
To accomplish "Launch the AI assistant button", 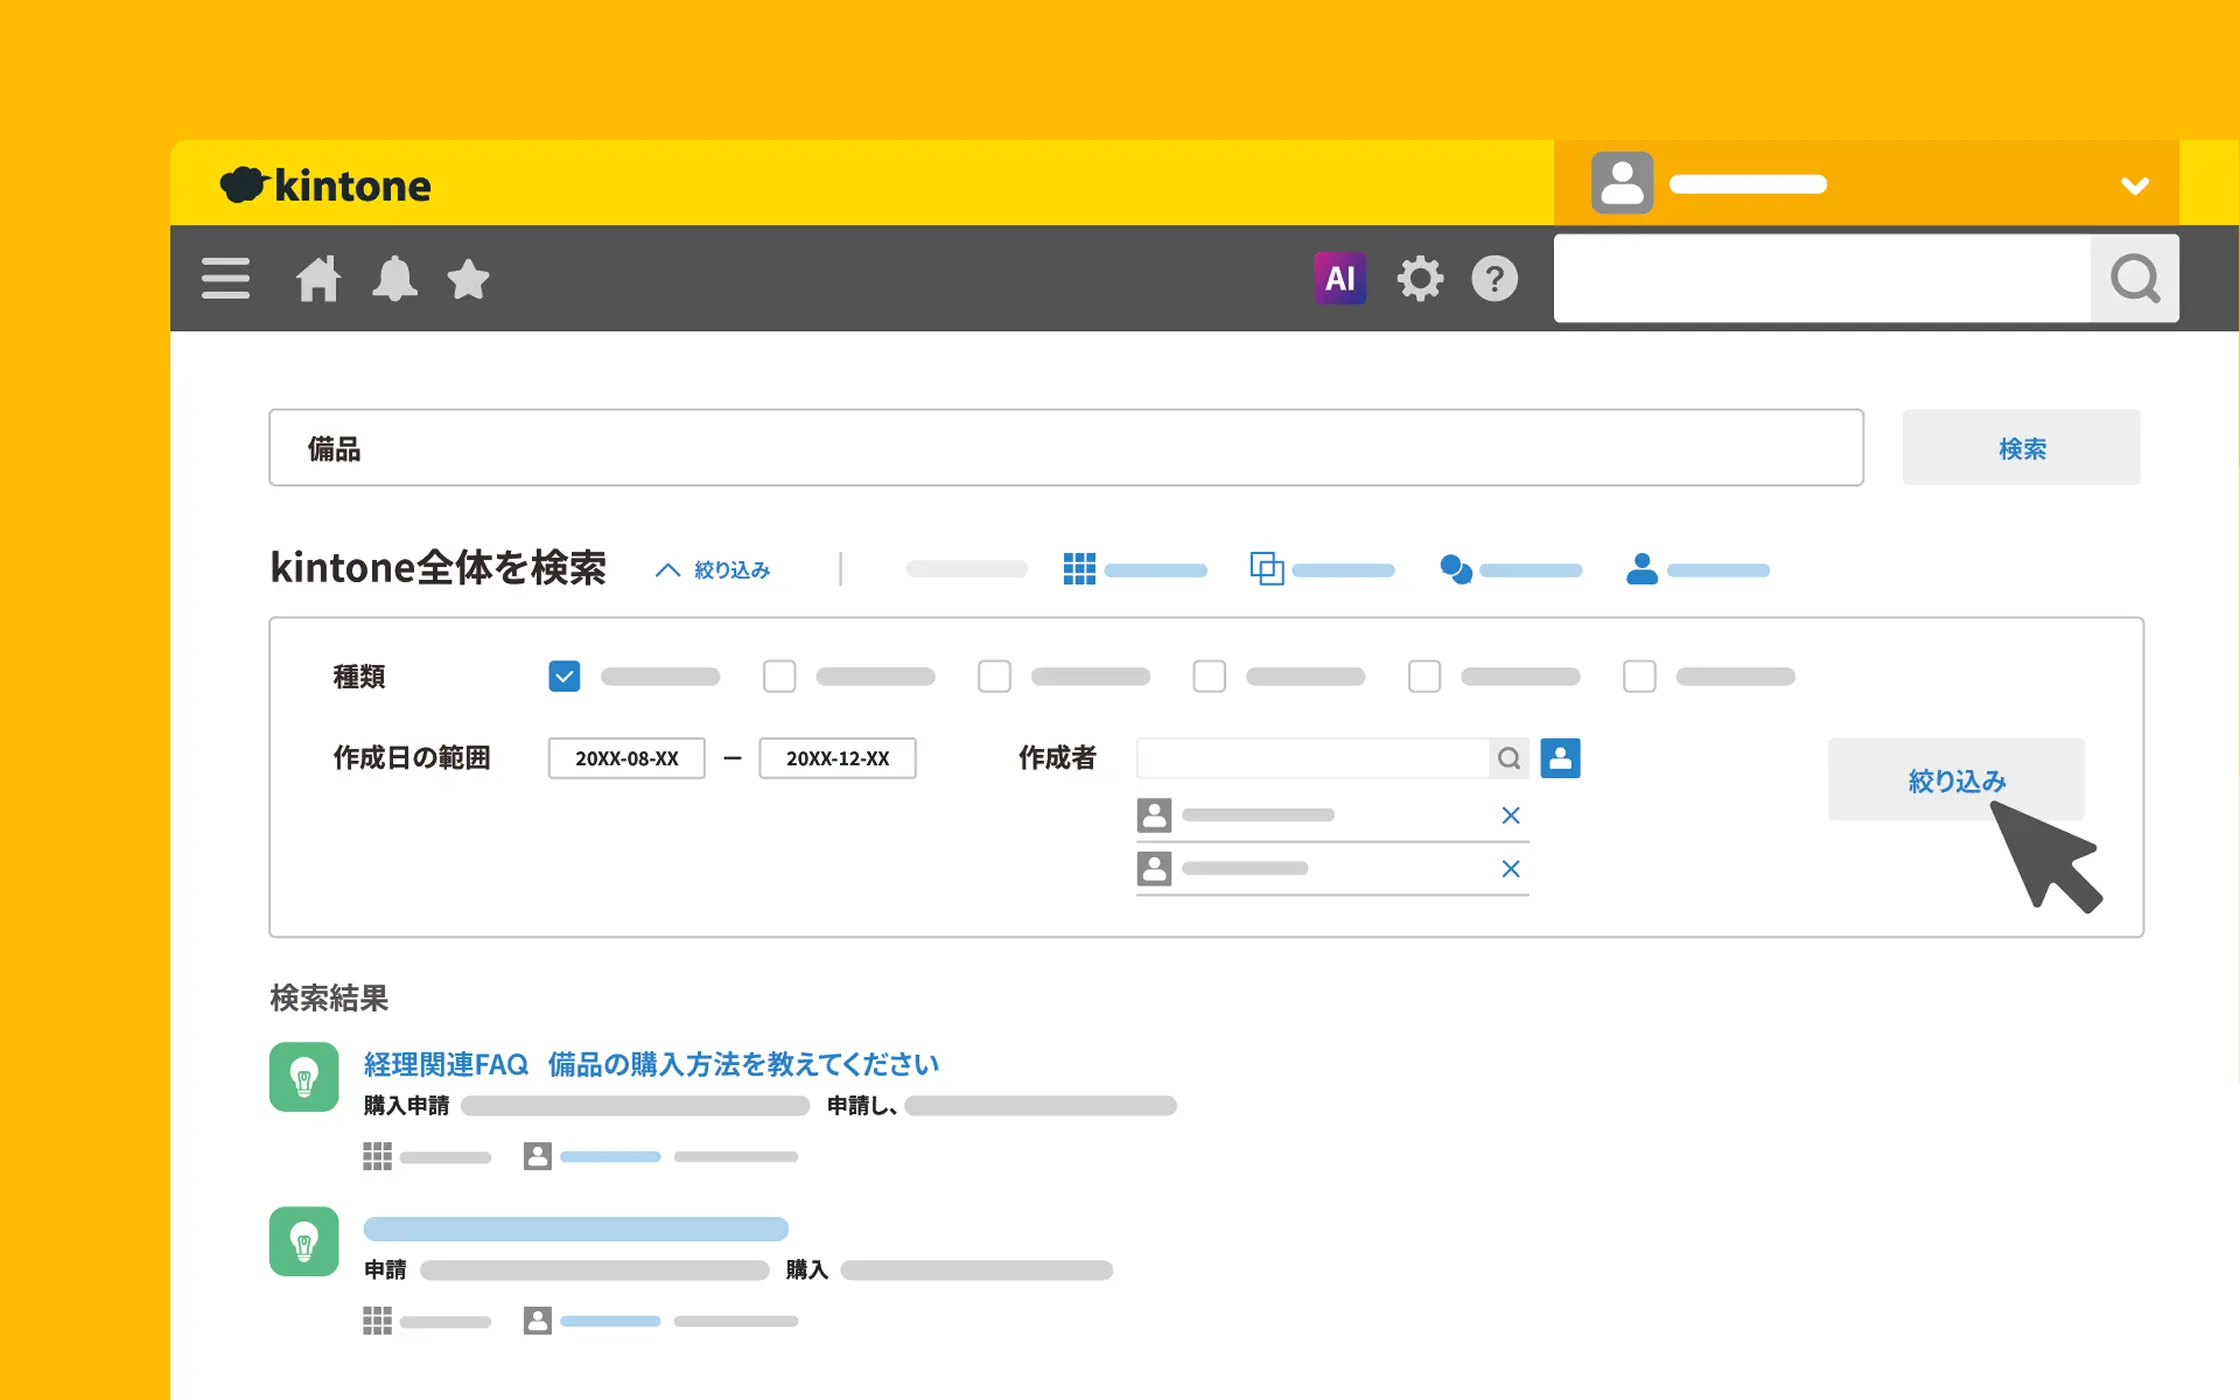I will 1339,279.
